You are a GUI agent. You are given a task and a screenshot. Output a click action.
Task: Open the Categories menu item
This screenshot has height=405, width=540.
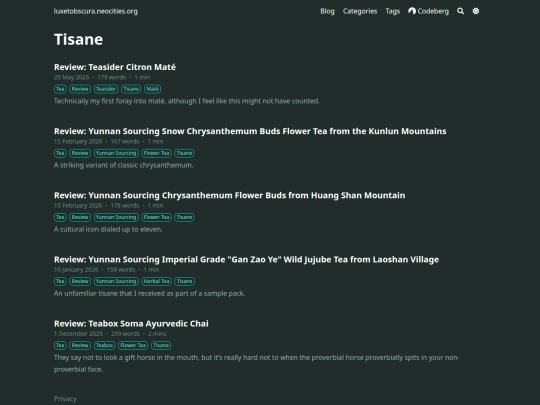360,11
